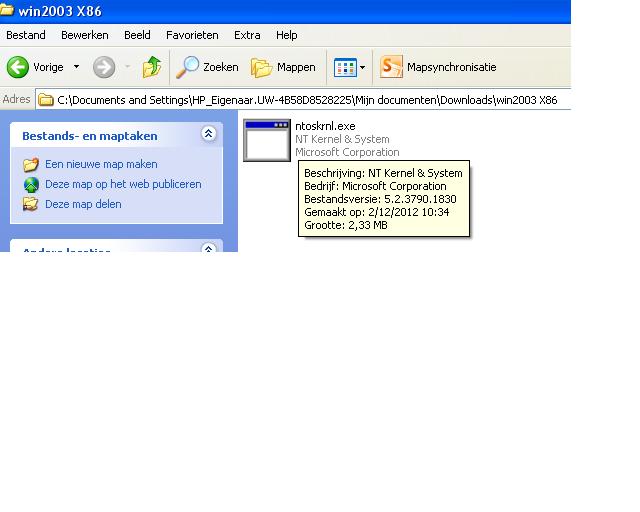The image size is (640, 512).
Task: Click the address bar path field
Action: click(x=303, y=100)
